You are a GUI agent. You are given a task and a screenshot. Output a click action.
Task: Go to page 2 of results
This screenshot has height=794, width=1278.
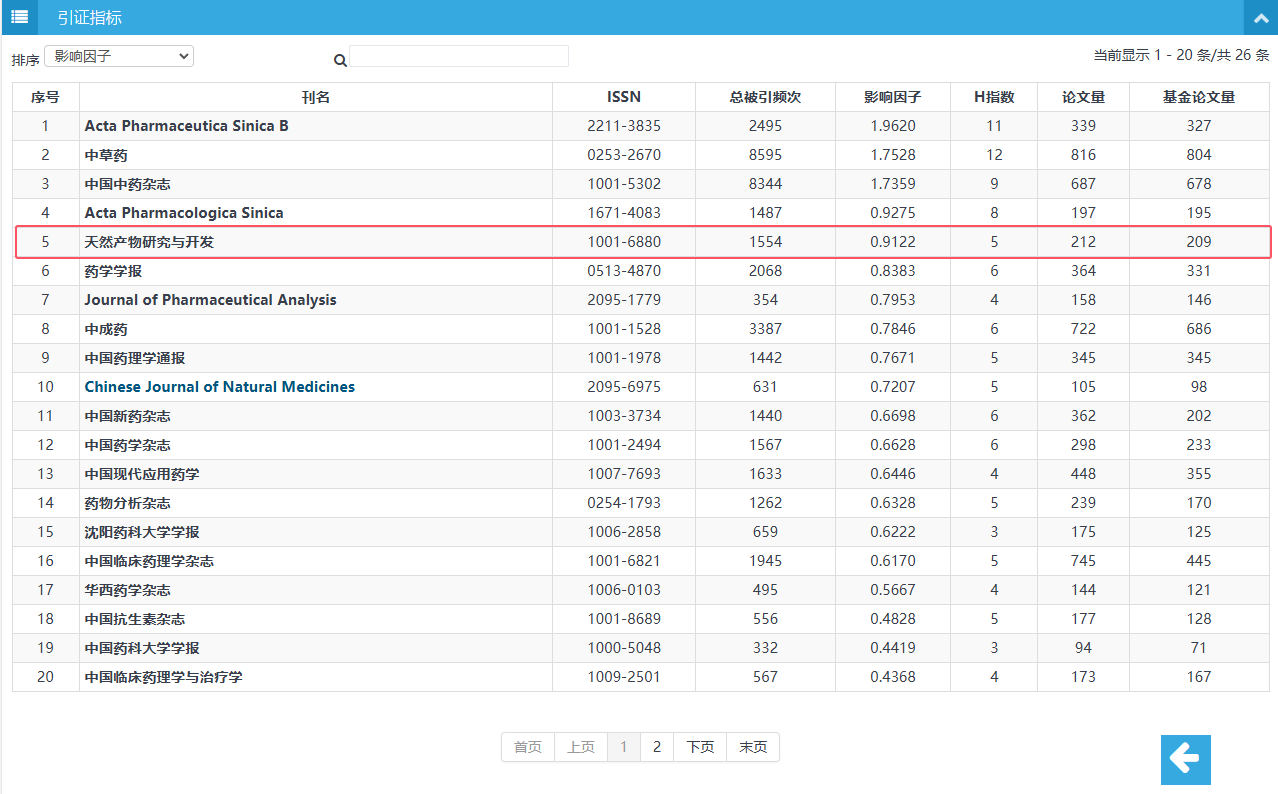[657, 747]
